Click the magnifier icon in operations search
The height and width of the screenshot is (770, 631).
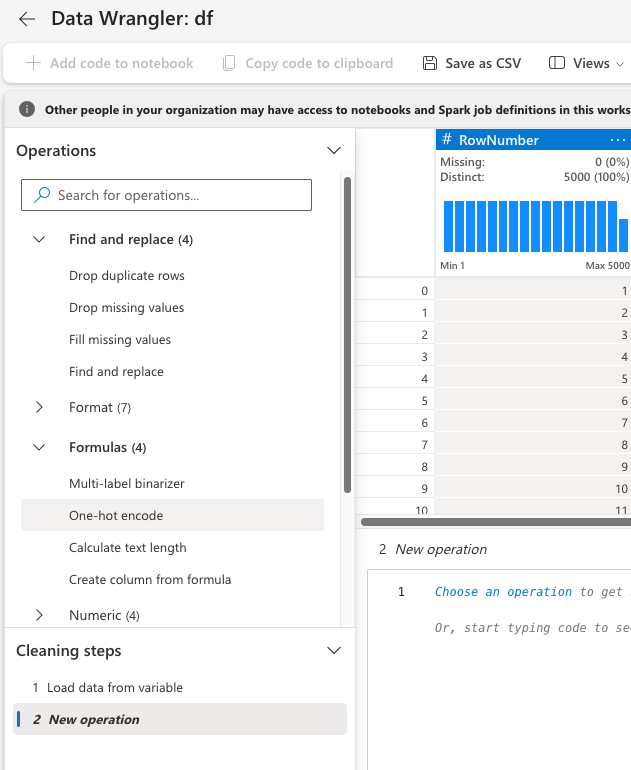point(42,195)
